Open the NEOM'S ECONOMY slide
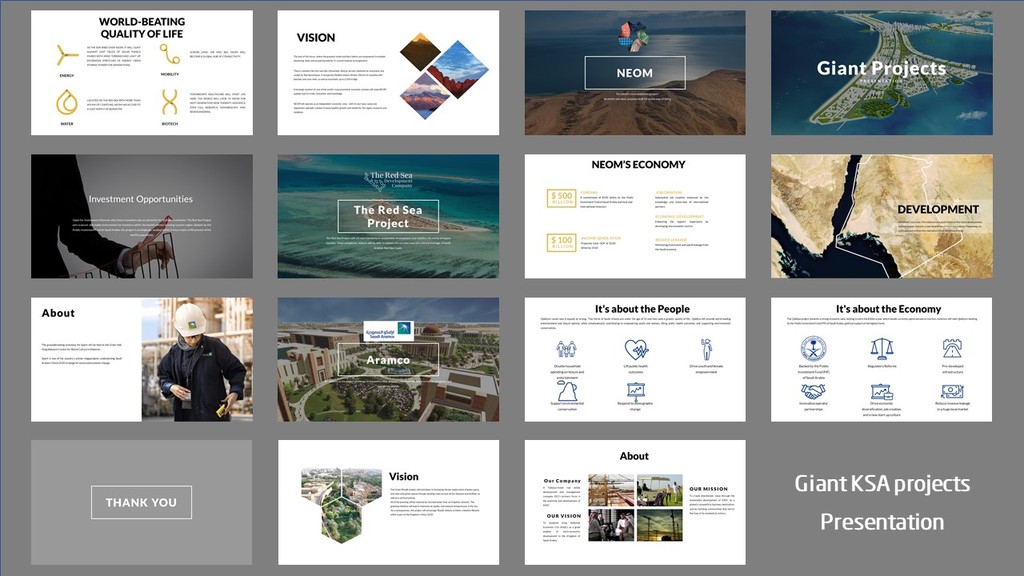 (x=635, y=216)
